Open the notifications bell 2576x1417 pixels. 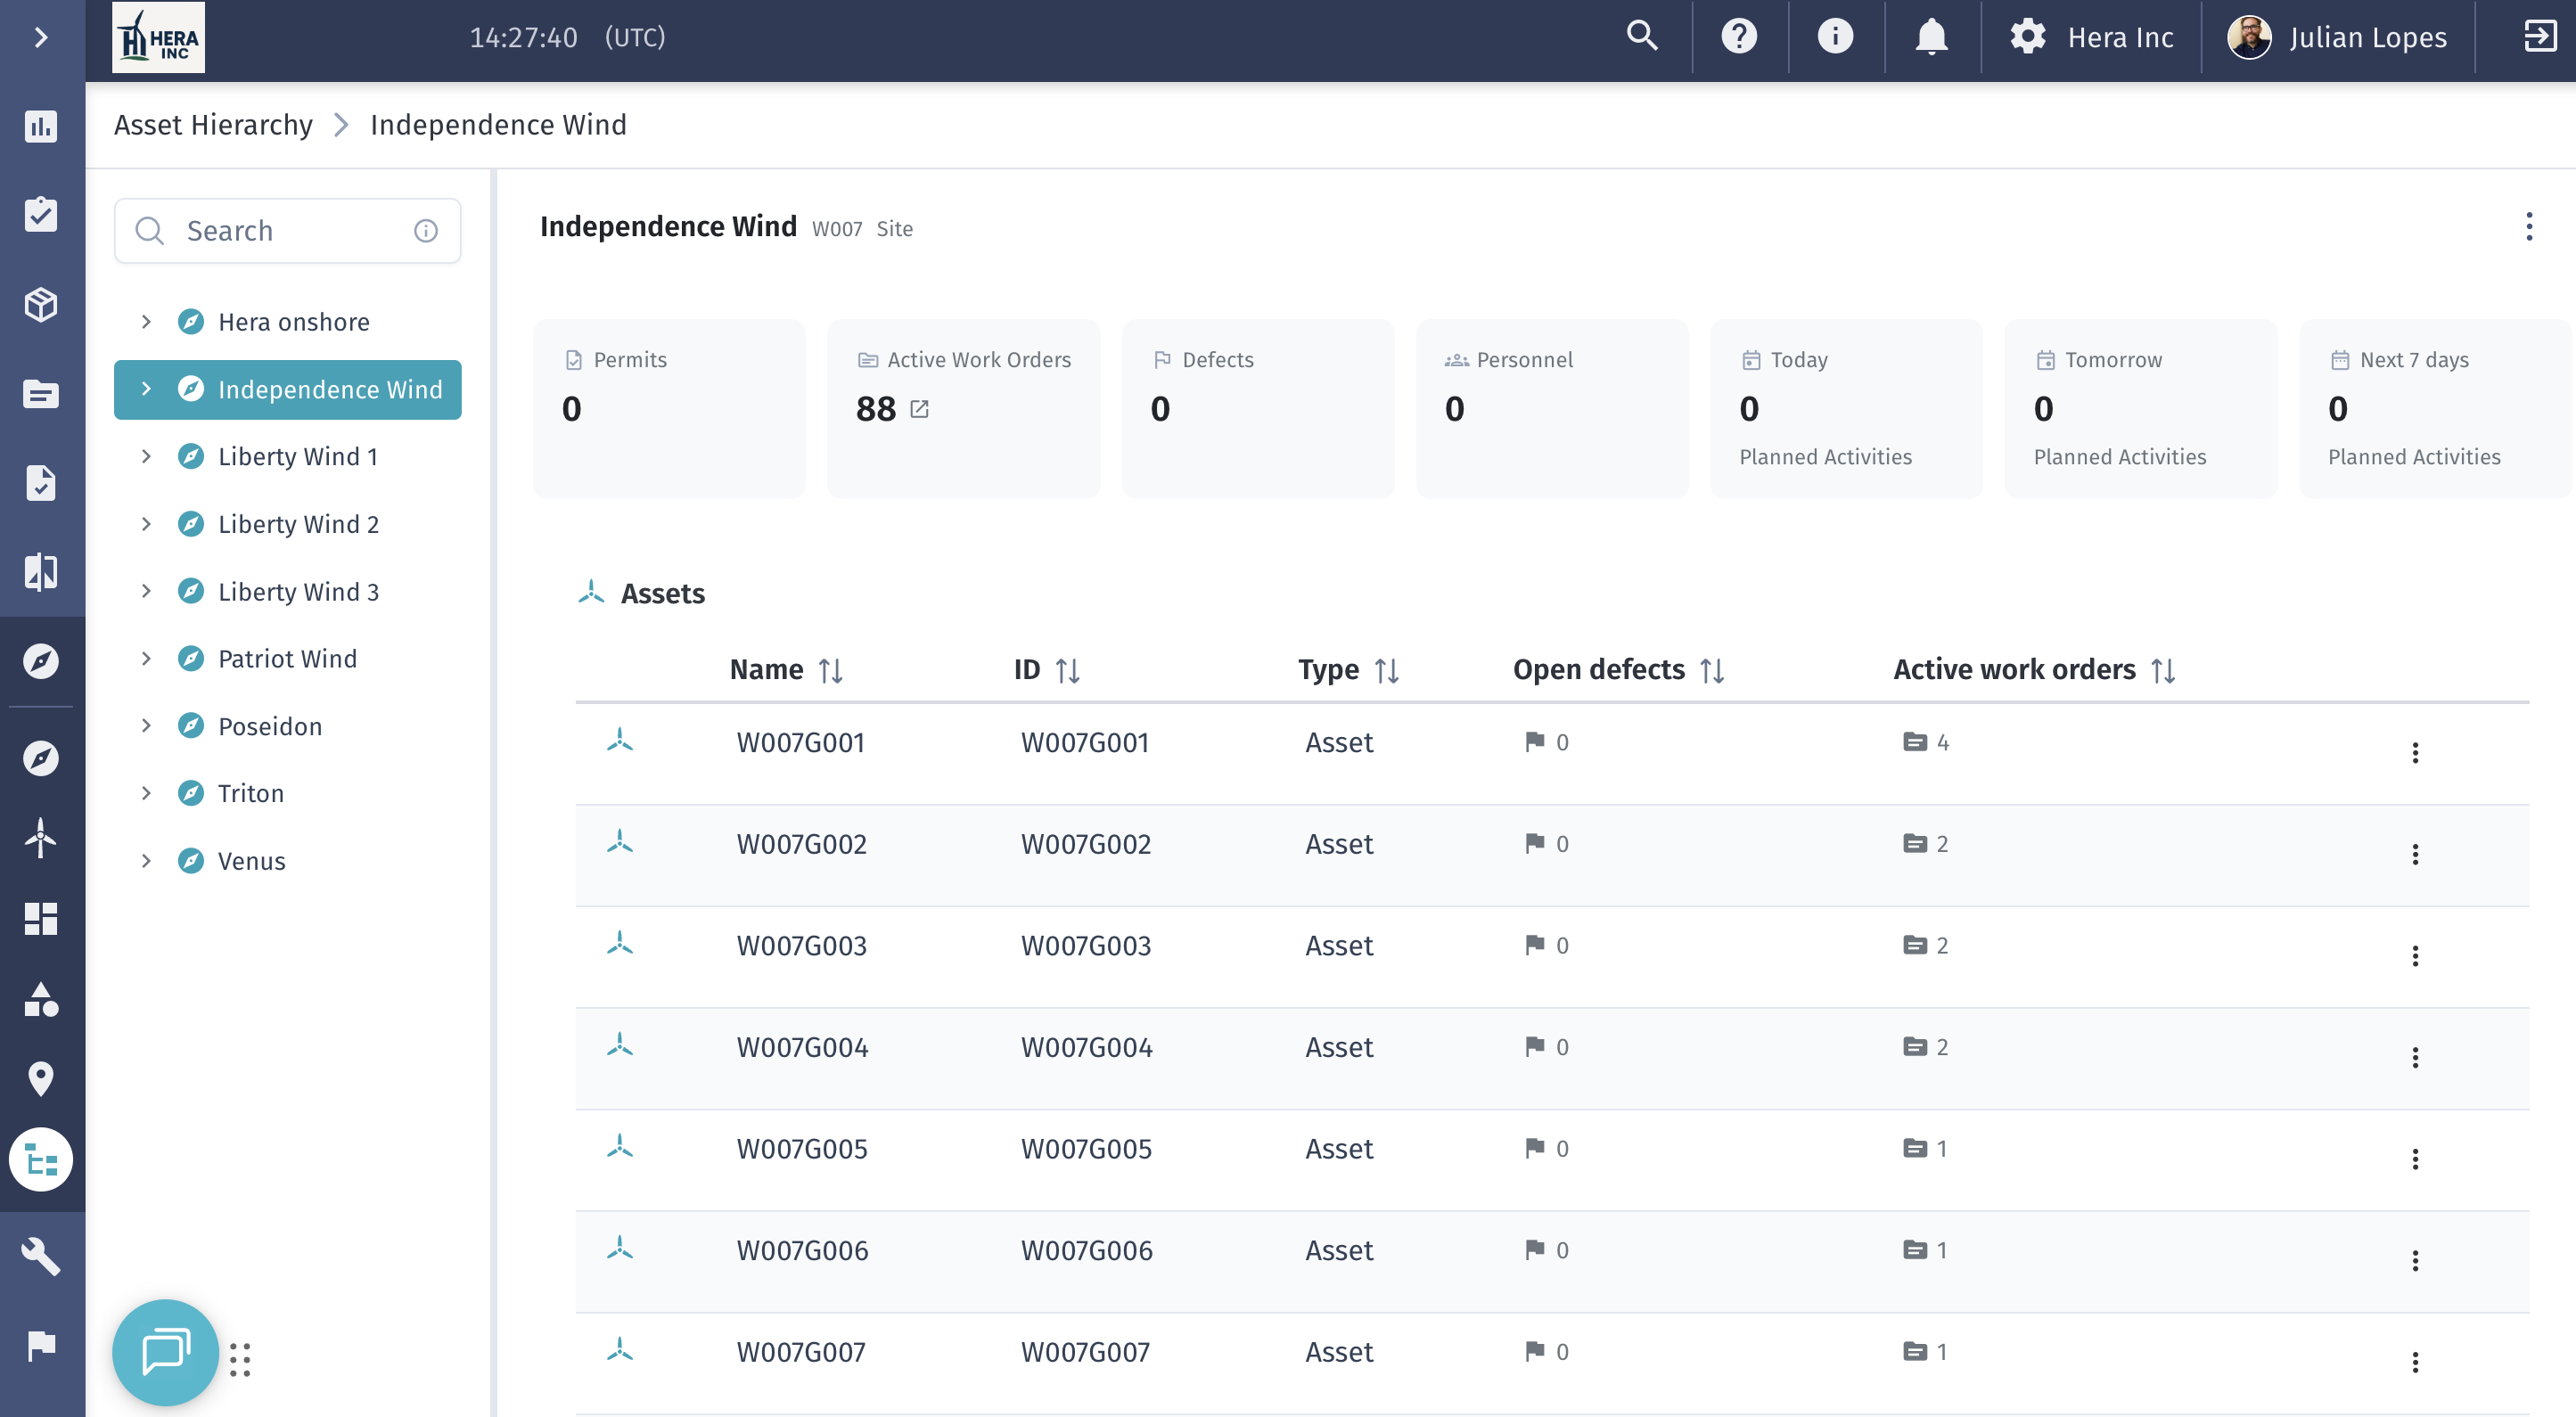tap(1931, 37)
